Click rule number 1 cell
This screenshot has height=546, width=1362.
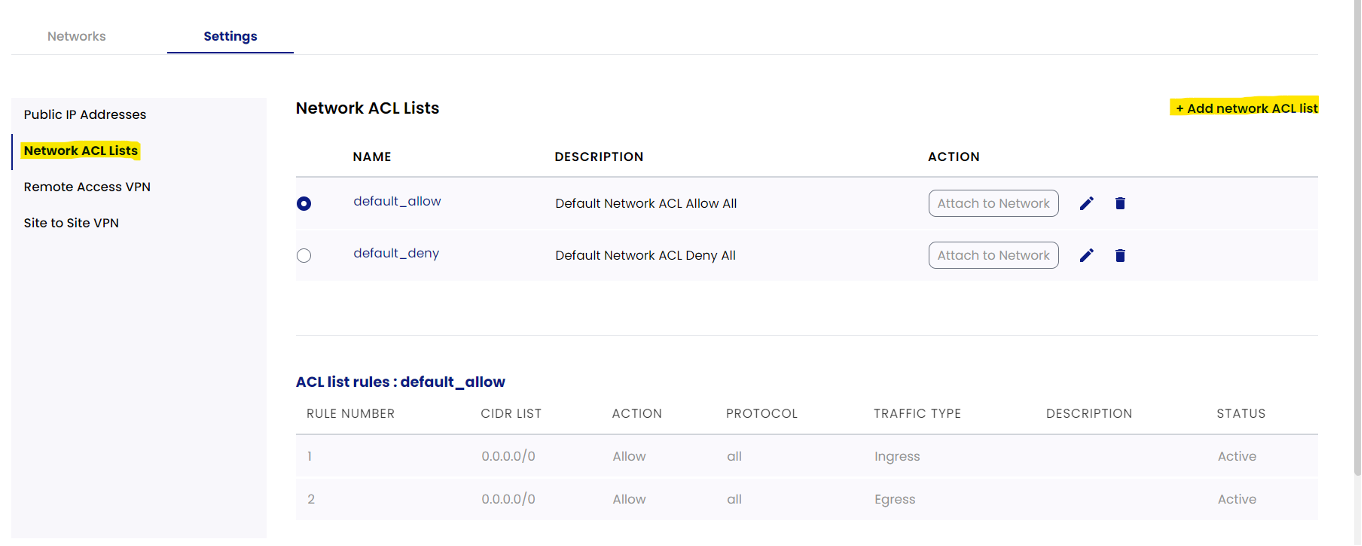click(x=310, y=456)
